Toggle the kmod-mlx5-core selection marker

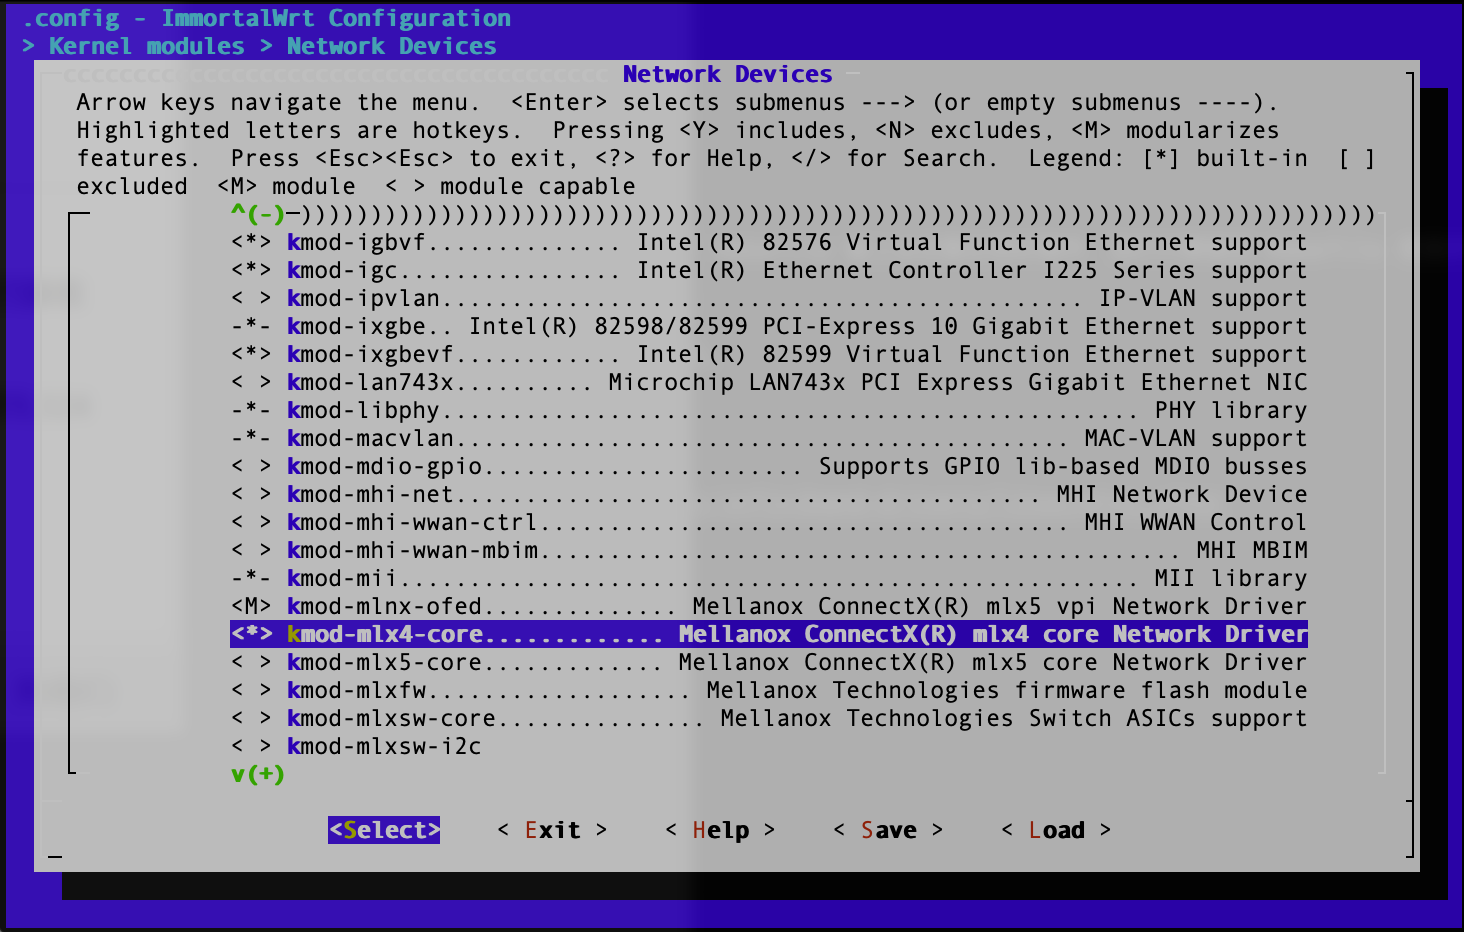pyautogui.click(x=251, y=662)
